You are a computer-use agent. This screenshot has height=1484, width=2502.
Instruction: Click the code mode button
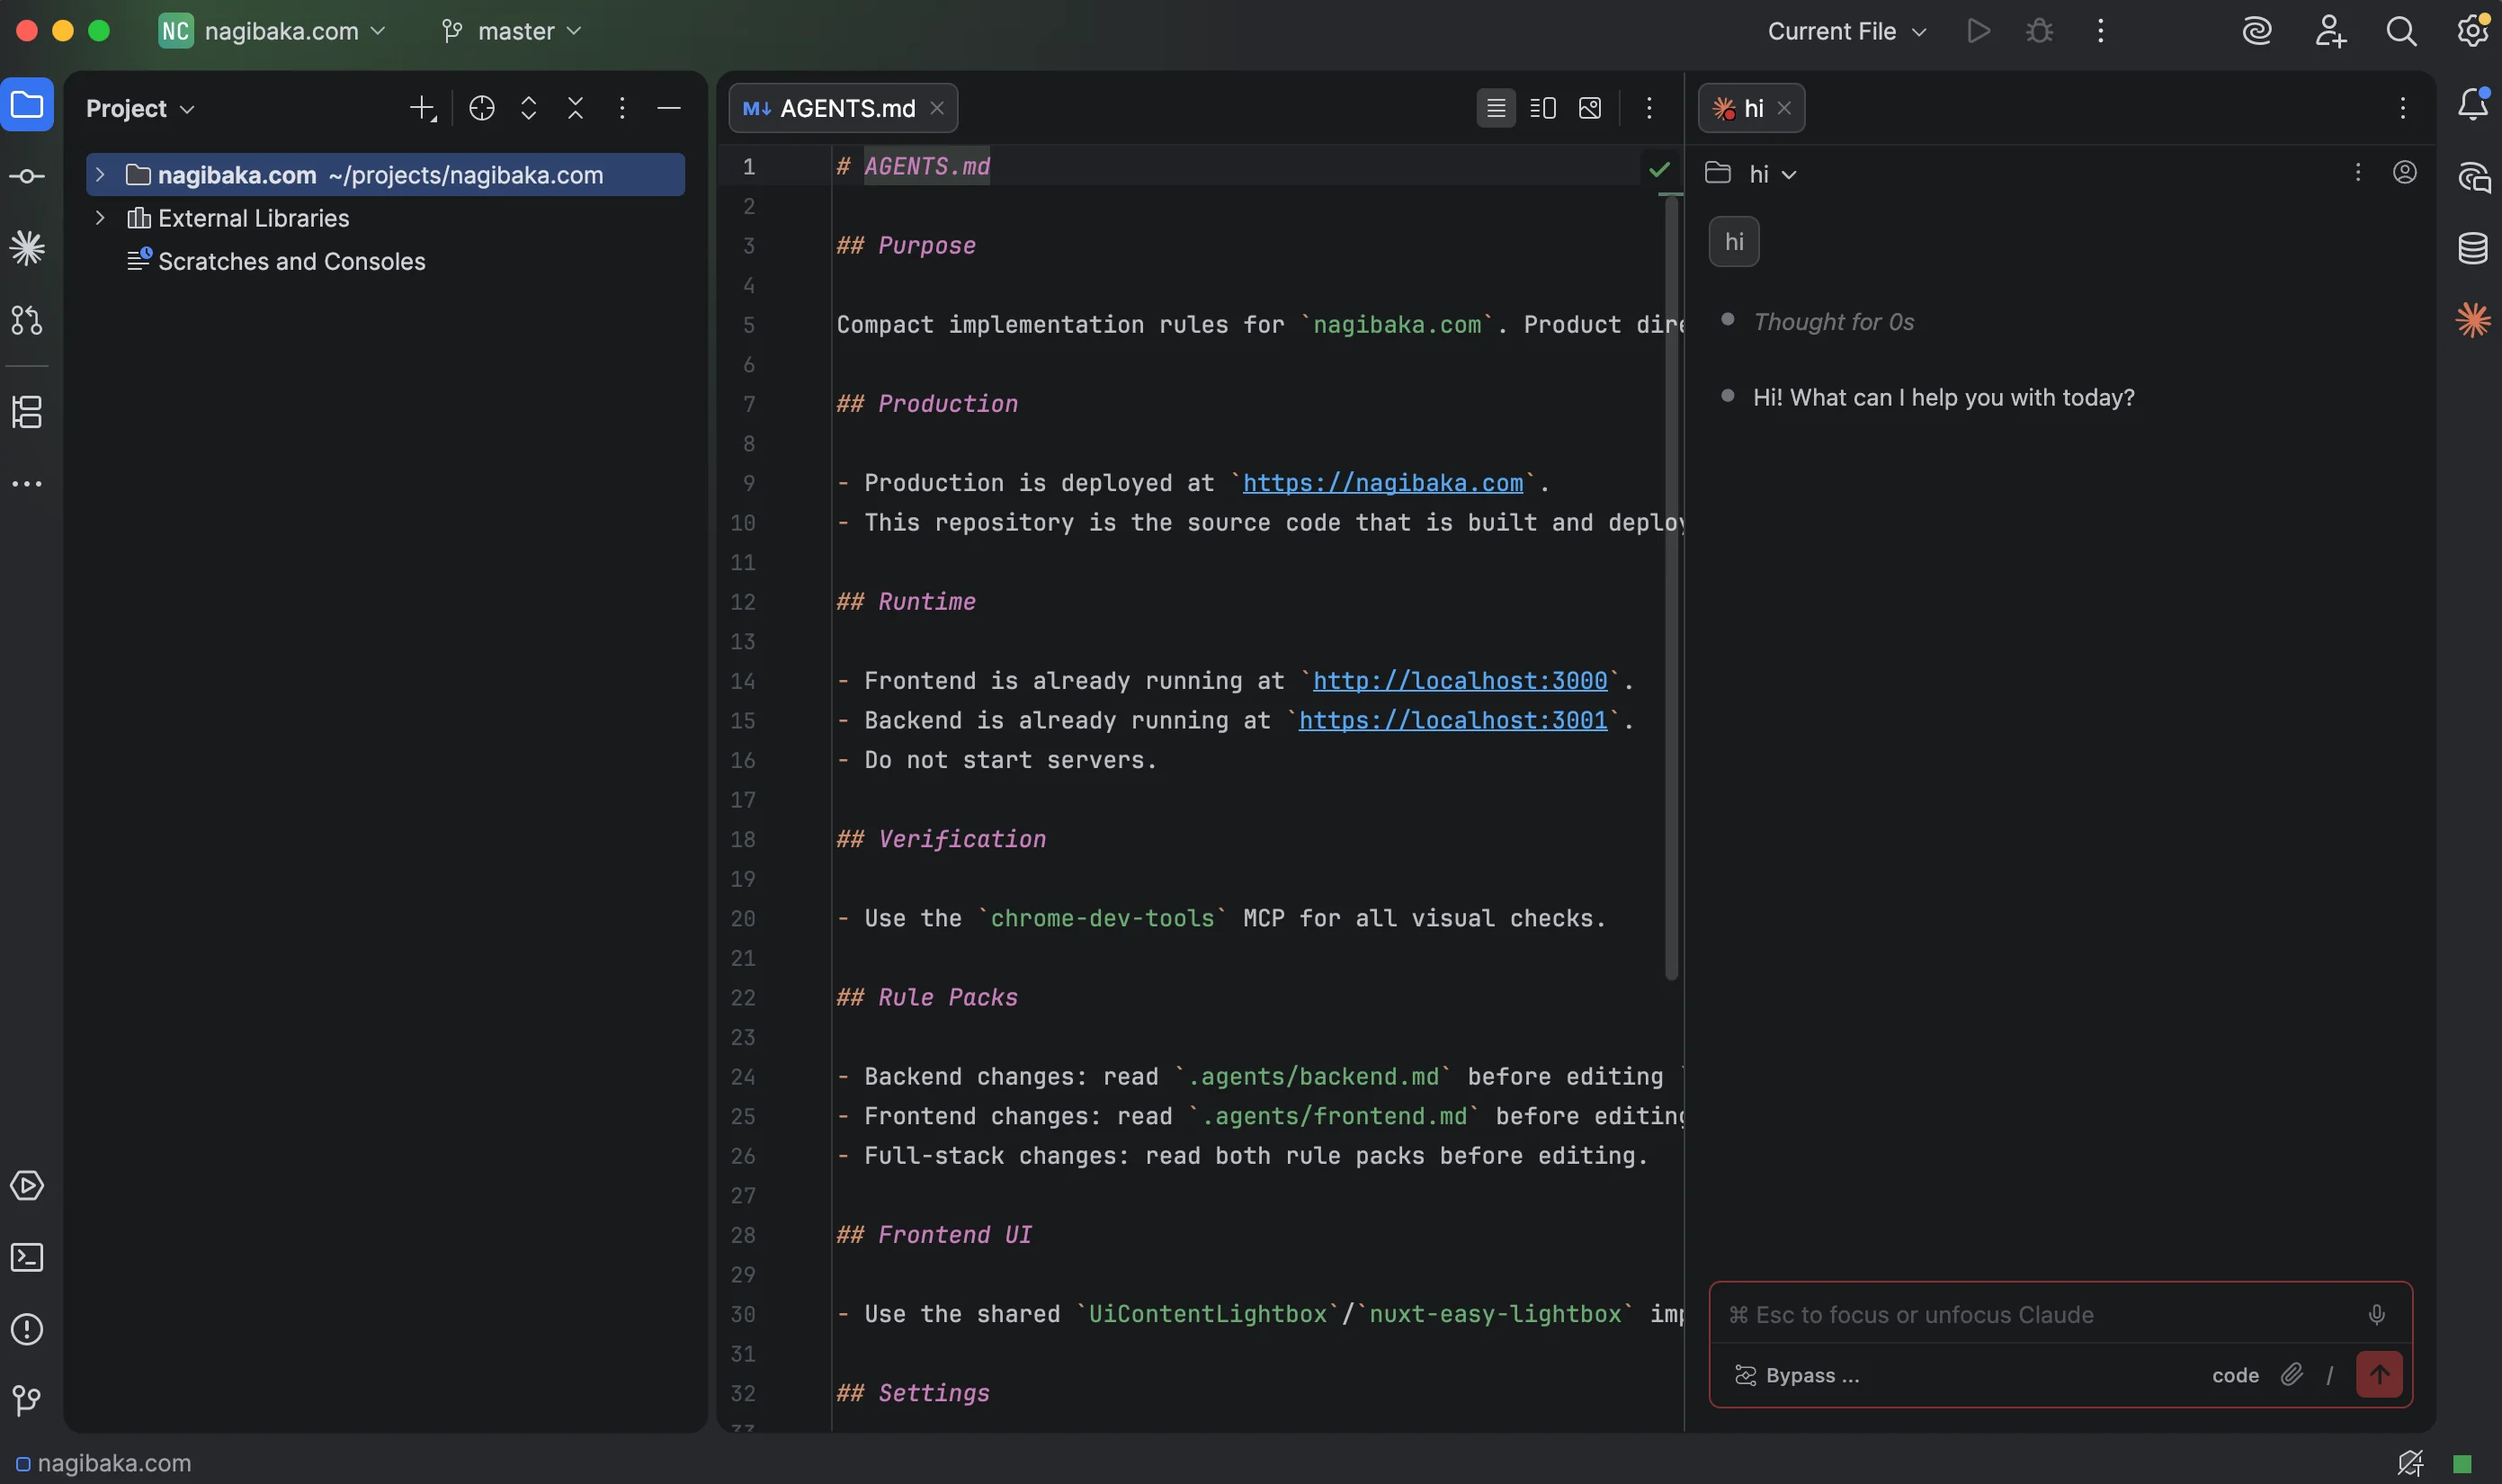point(2235,1375)
